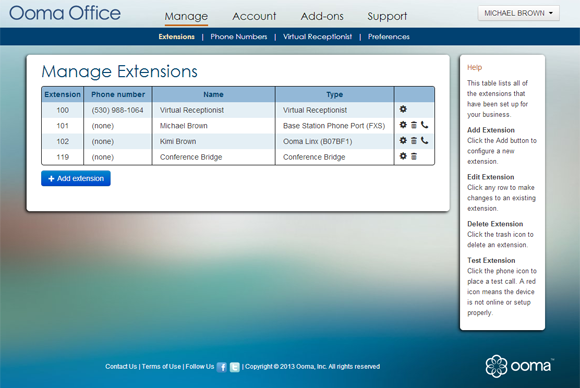Place test call to Kimi Brown extension
Screen dimensions: 580x388
425,141
